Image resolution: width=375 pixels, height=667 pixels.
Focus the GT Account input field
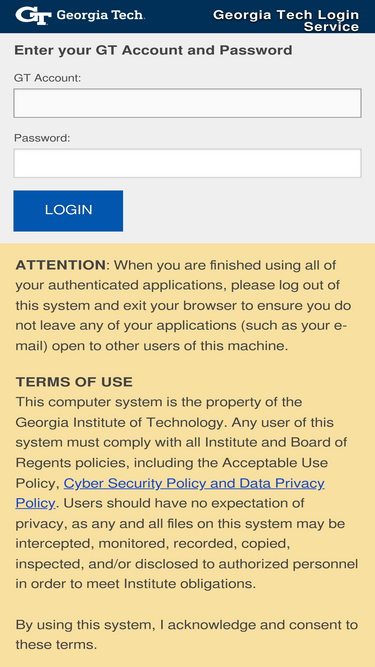pyautogui.click(x=188, y=103)
